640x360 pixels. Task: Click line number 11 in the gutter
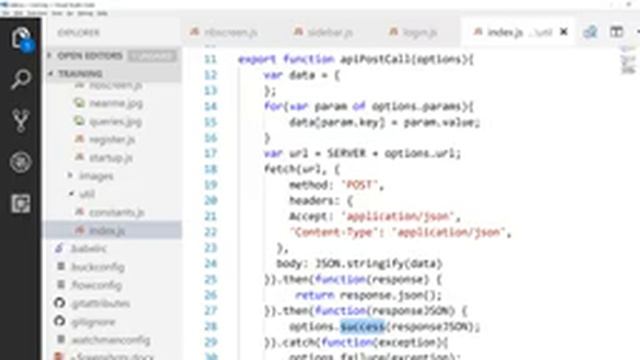coord(210,59)
